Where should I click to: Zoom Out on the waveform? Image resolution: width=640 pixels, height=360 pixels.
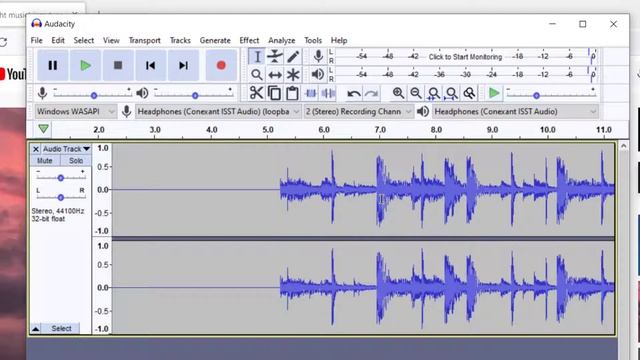[x=416, y=93]
